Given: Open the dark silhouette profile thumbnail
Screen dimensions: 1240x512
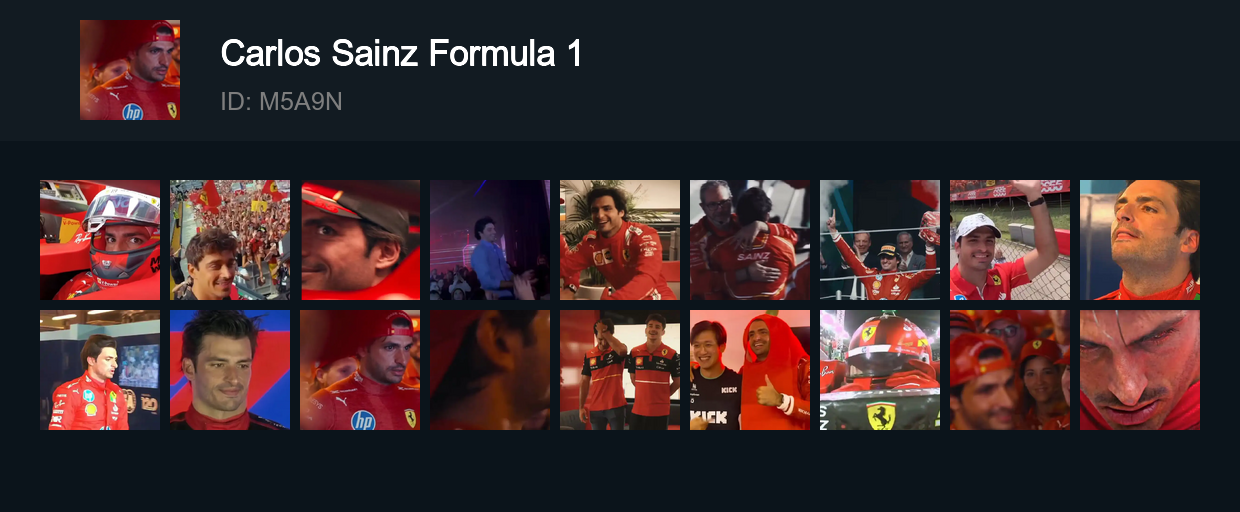Looking at the screenshot, I should [490, 370].
